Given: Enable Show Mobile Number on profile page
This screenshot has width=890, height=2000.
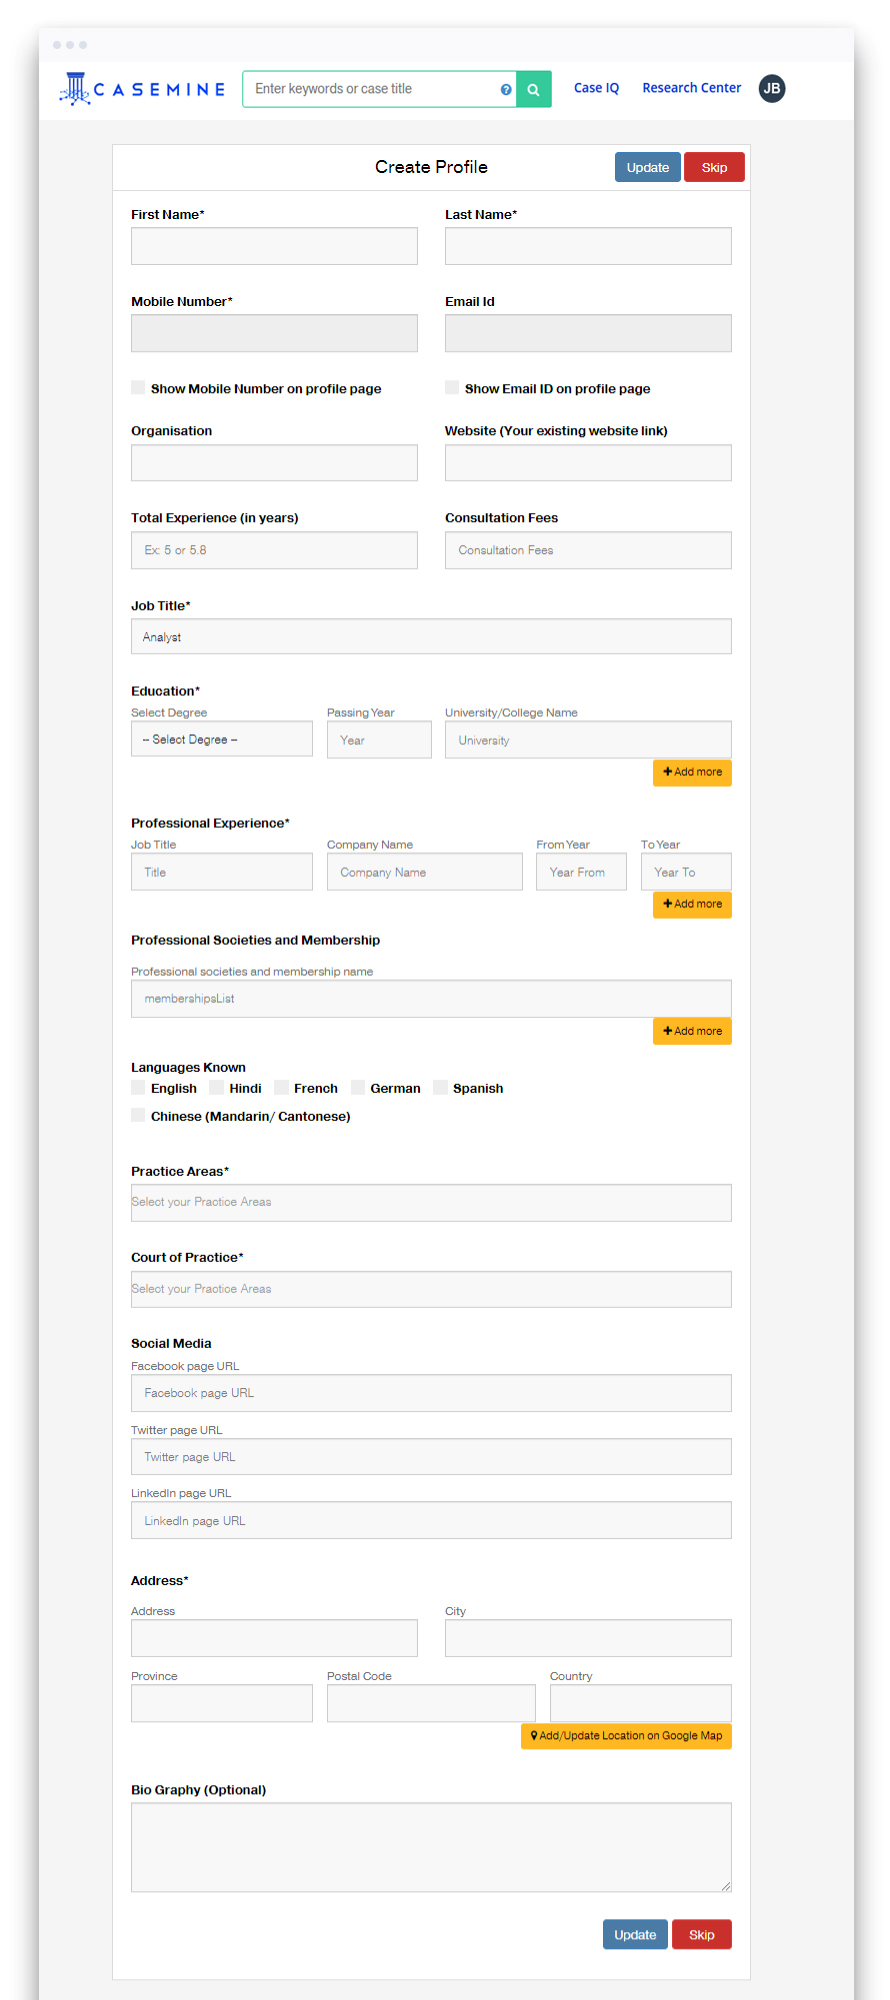Looking at the screenshot, I should pos(138,388).
